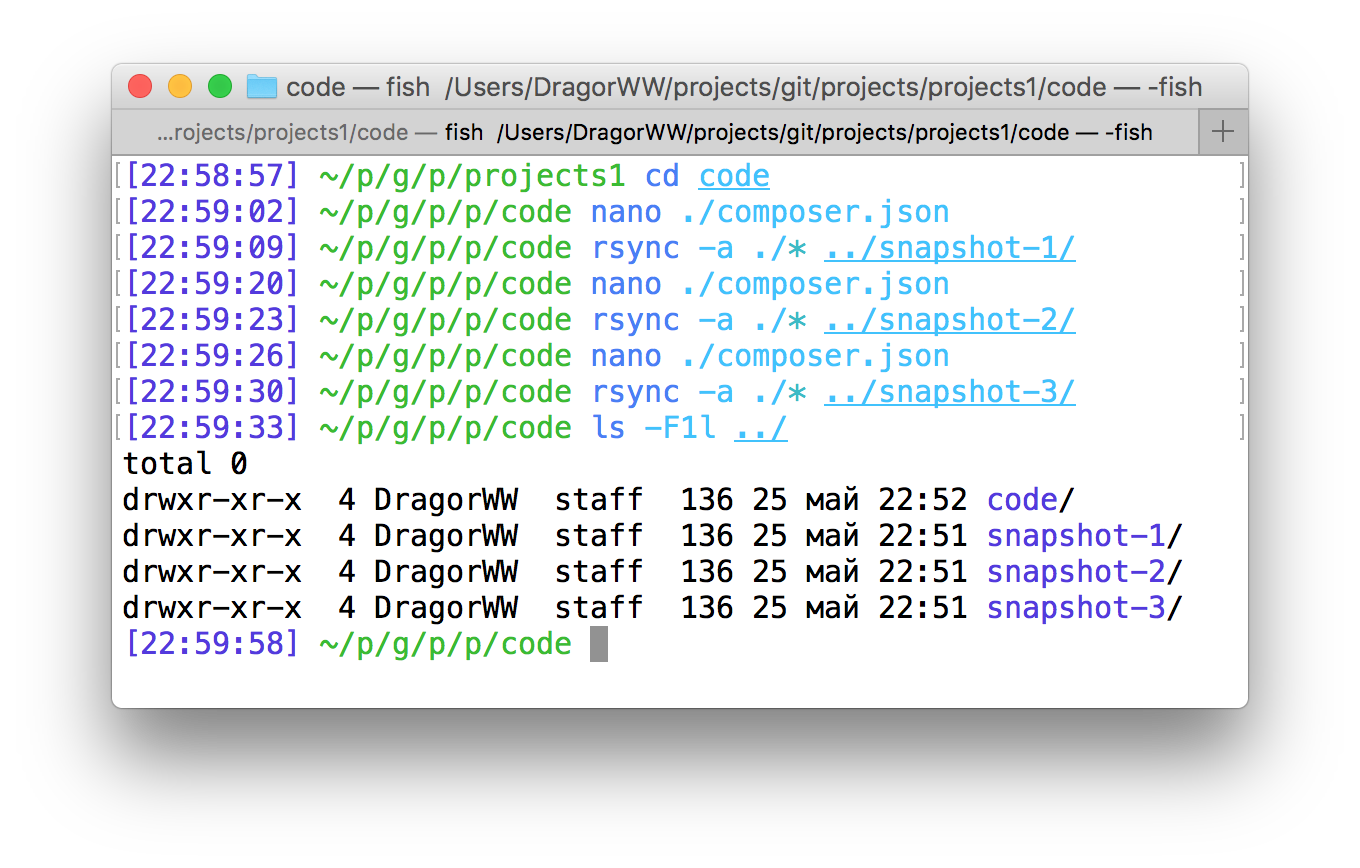Click the [22:59:02] timestamp
1360x868 pixels.
tap(212, 212)
